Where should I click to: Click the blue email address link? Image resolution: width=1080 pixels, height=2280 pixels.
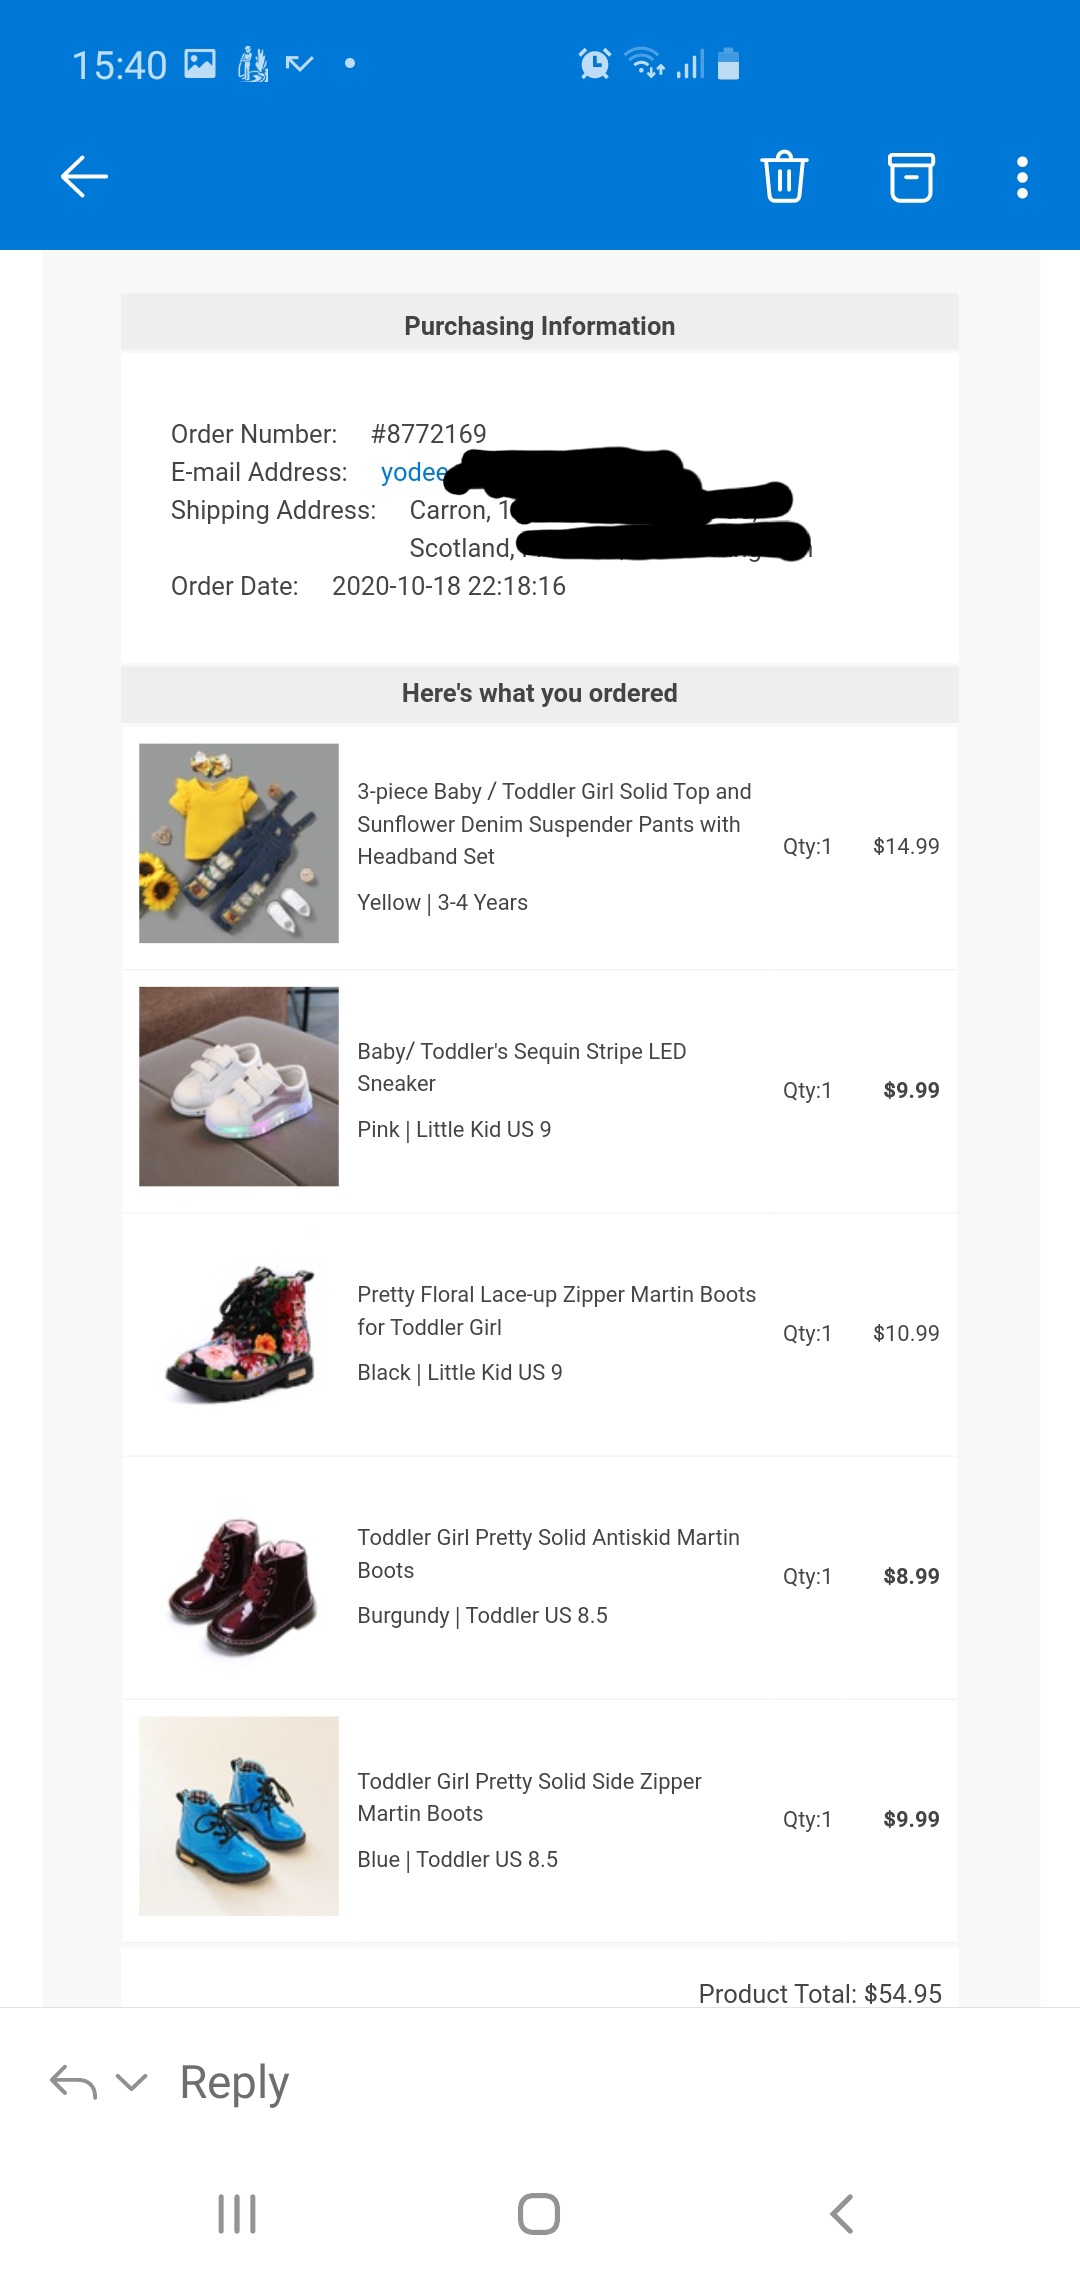click(x=414, y=472)
